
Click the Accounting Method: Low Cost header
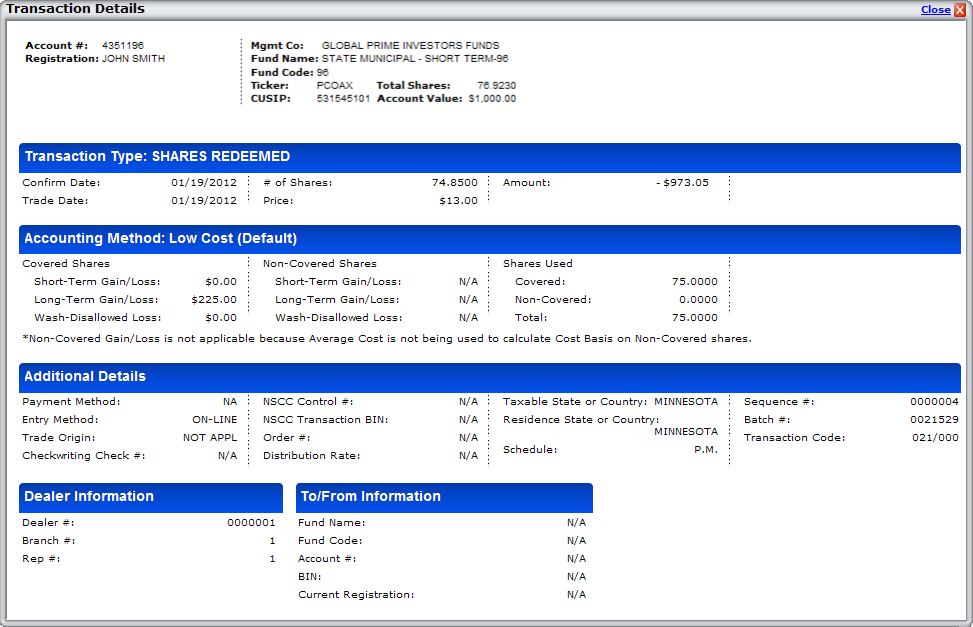(x=490, y=239)
